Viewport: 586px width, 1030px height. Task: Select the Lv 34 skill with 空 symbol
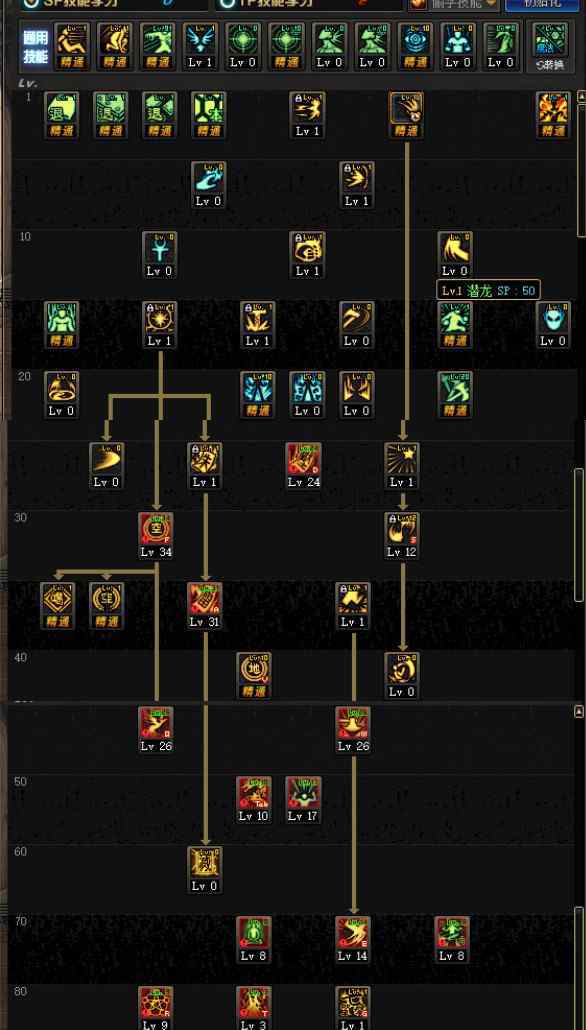(x=156, y=529)
